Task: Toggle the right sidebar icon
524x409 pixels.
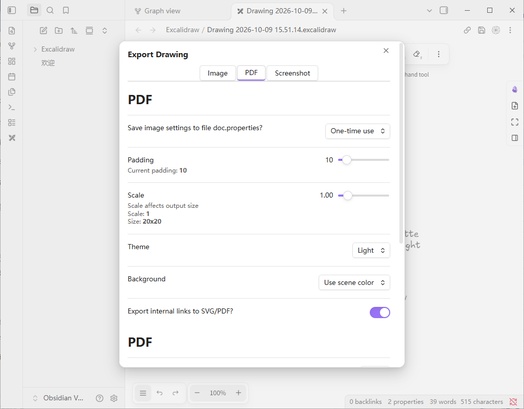Action: click(x=444, y=10)
